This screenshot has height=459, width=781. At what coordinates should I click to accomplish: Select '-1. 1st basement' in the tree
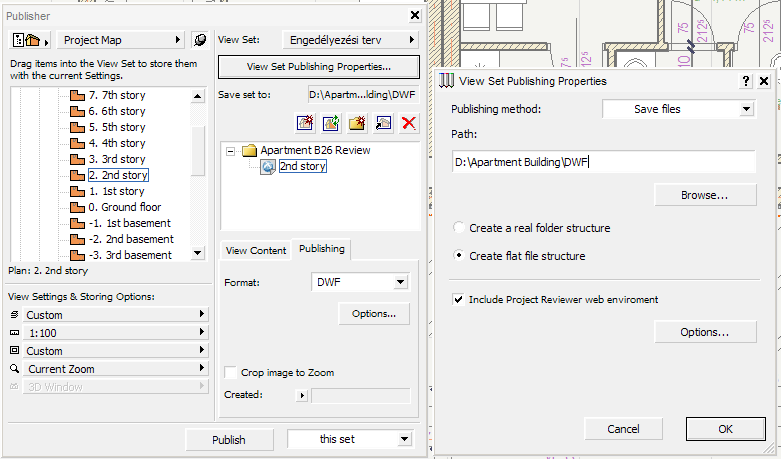(x=130, y=223)
